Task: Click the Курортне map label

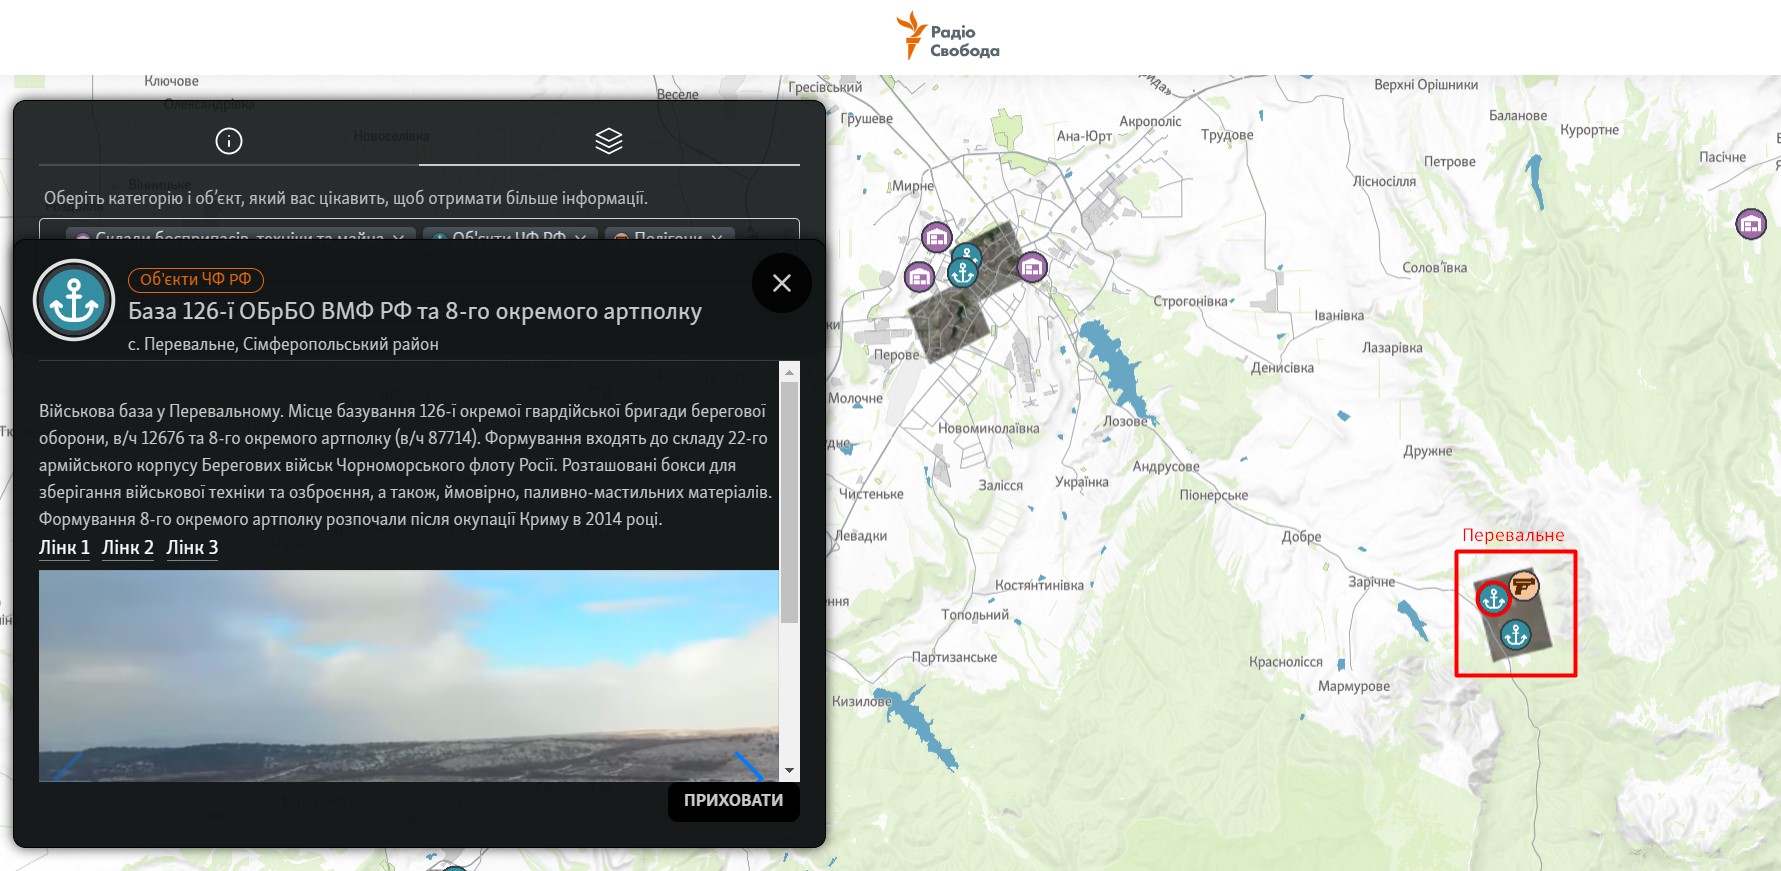Action: (x=1590, y=131)
